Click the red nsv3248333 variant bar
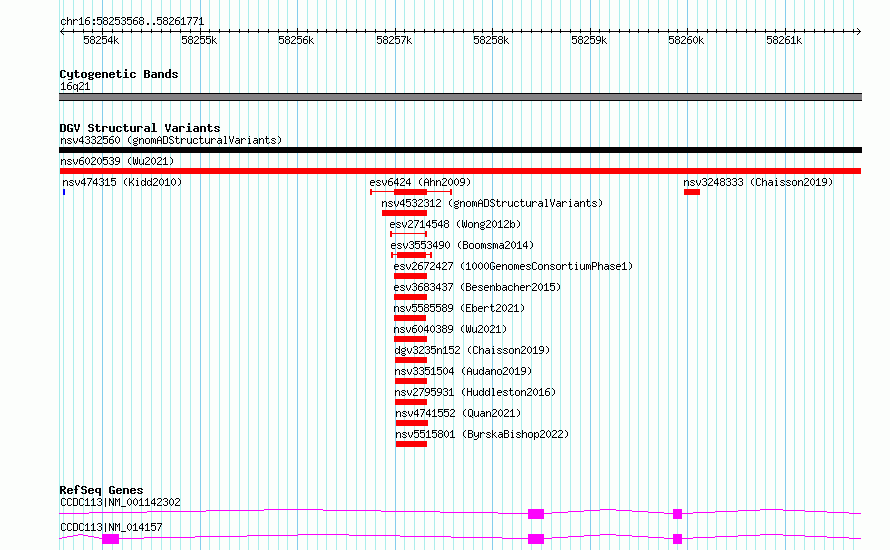The image size is (890, 550). click(x=692, y=192)
